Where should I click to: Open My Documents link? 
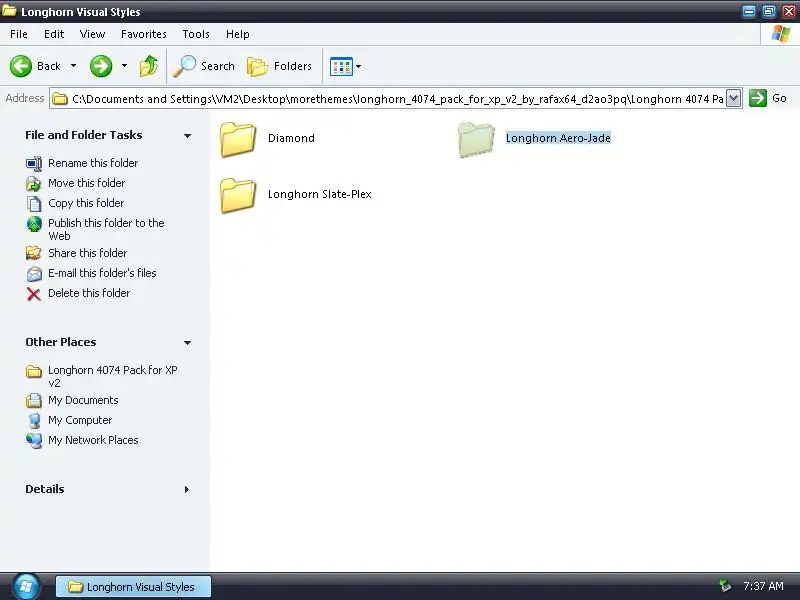click(83, 401)
